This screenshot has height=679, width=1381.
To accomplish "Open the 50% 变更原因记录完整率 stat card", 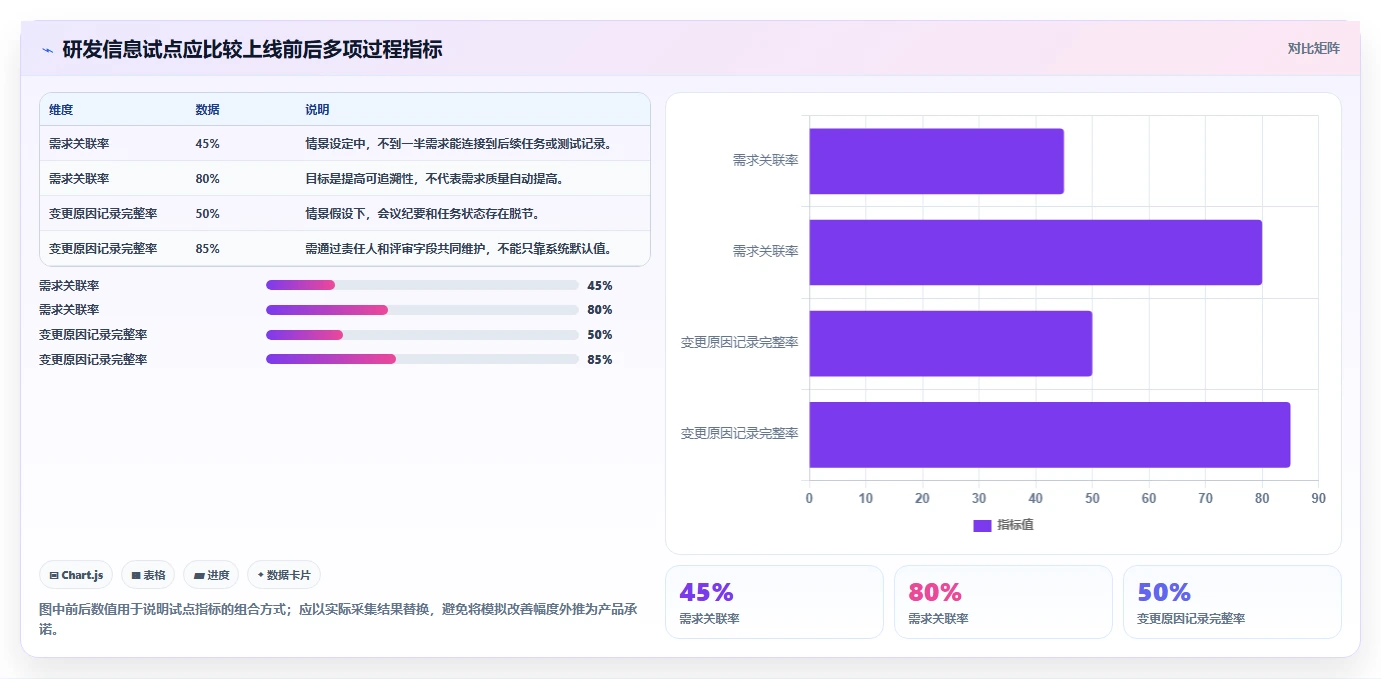I will 1232,602.
